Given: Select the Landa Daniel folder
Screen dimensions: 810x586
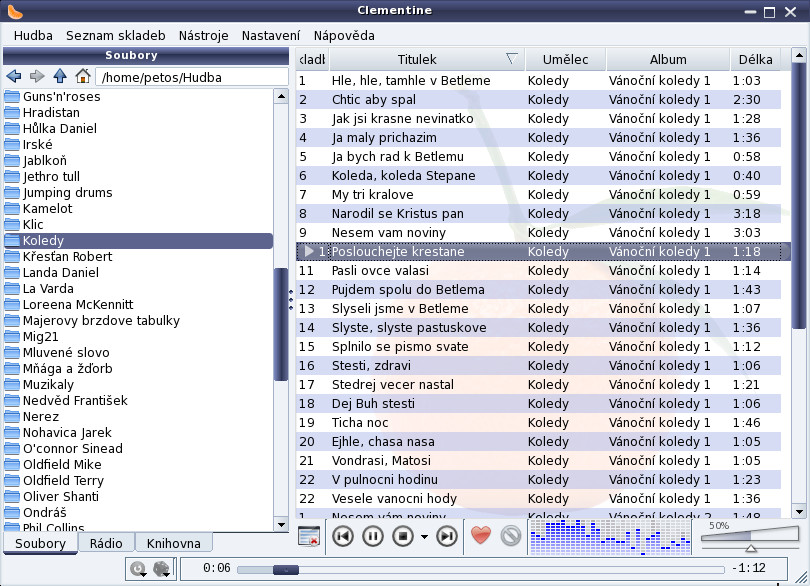Looking at the screenshot, I should coord(138,272).
